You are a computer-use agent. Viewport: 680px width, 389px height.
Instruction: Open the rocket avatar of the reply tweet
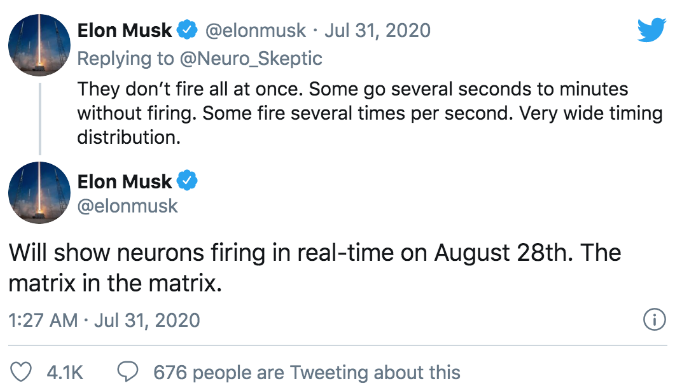[x=39, y=45]
